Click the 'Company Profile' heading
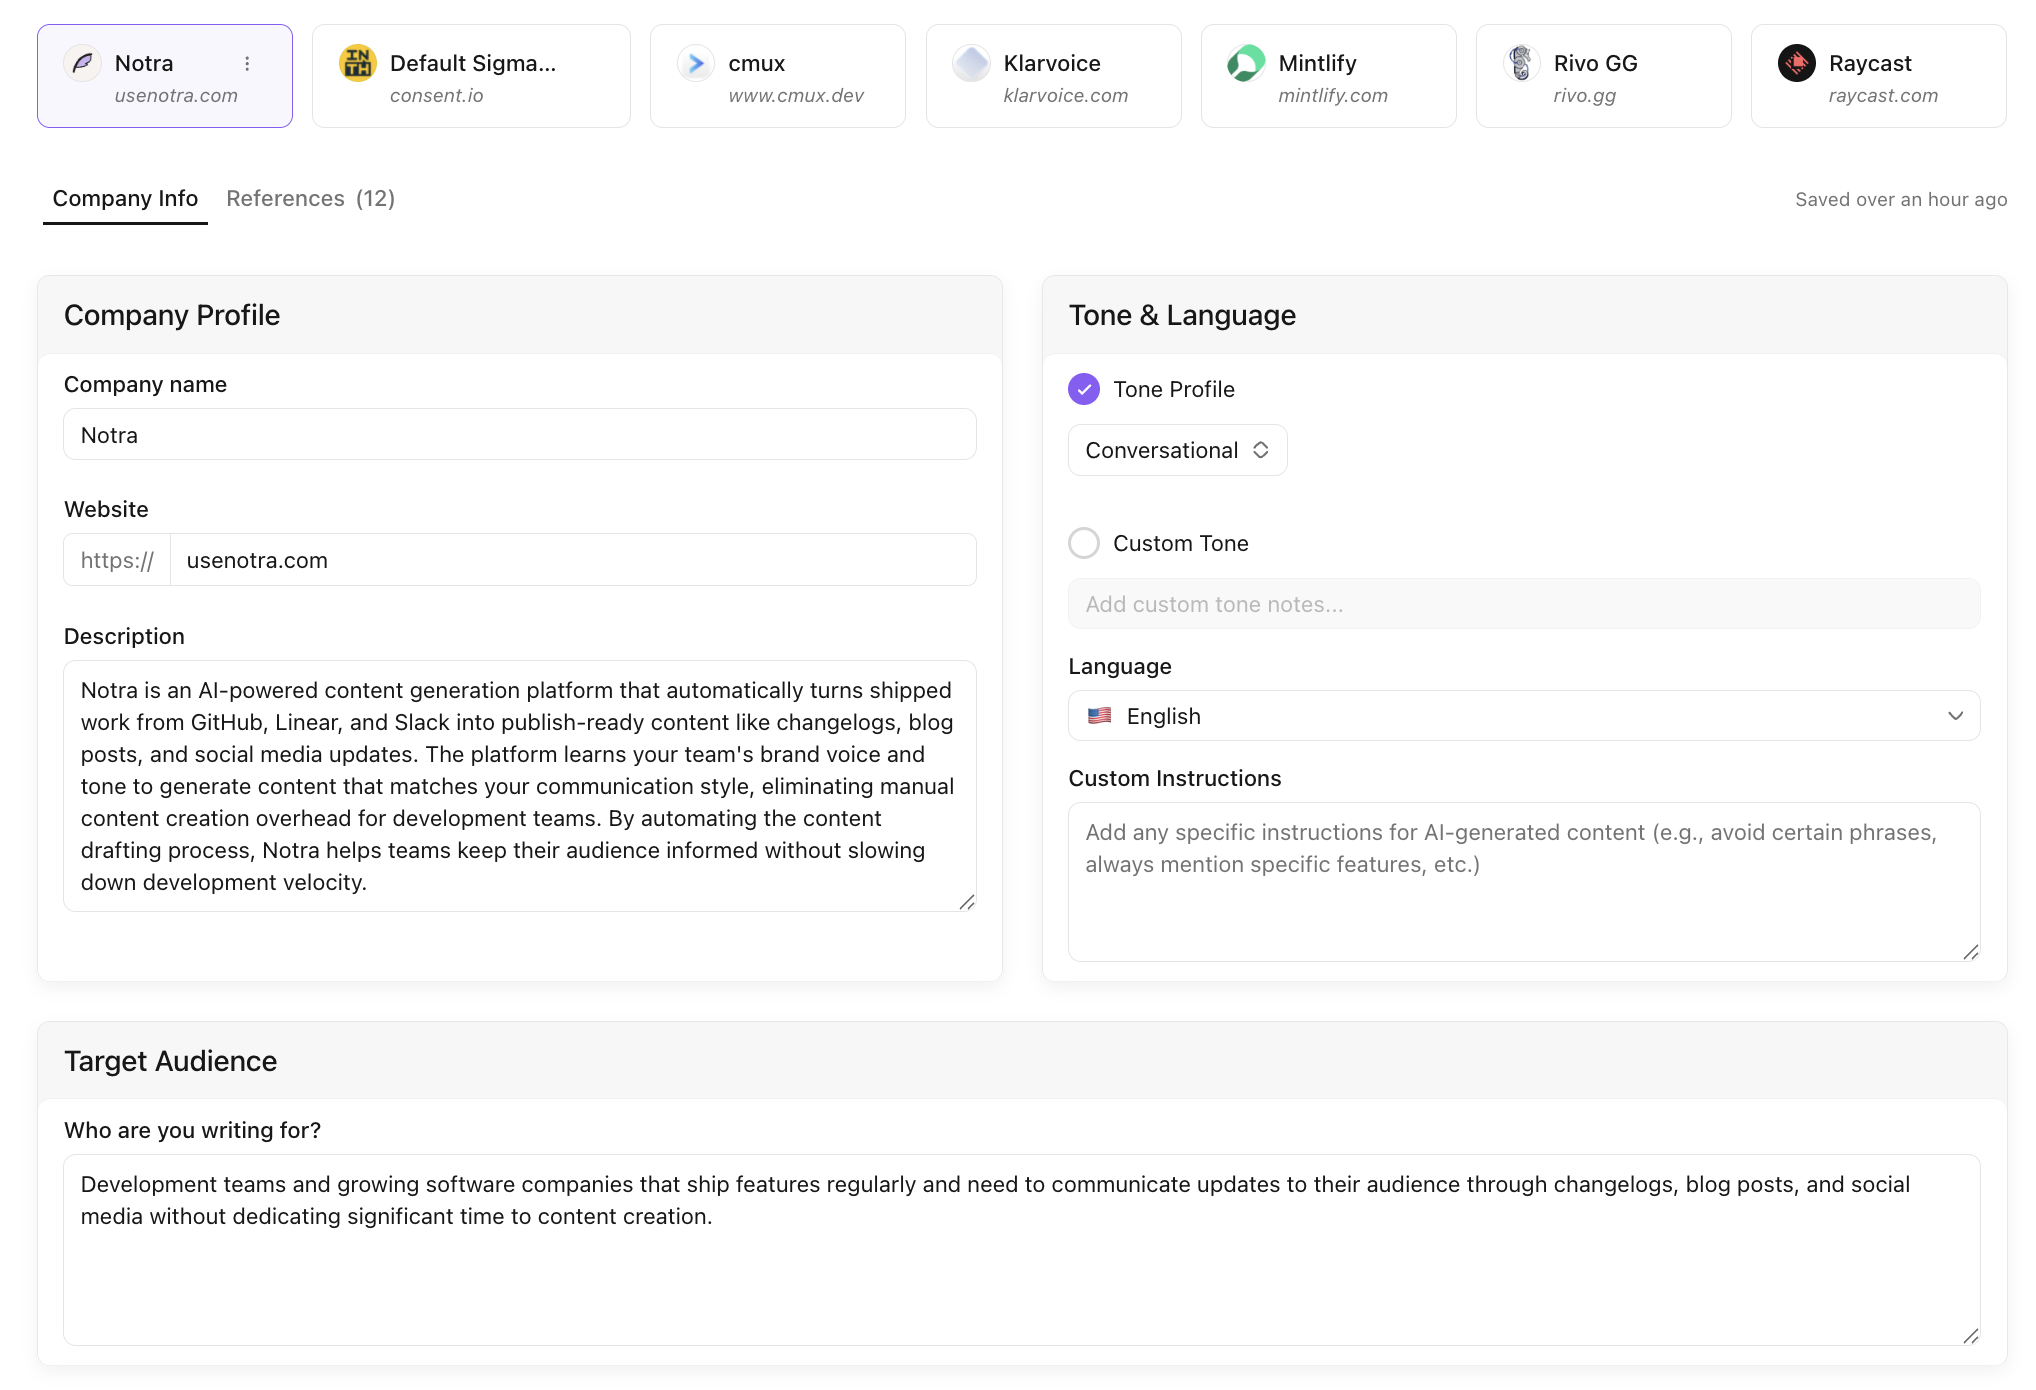 pyautogui.click(x=172, y=315)
